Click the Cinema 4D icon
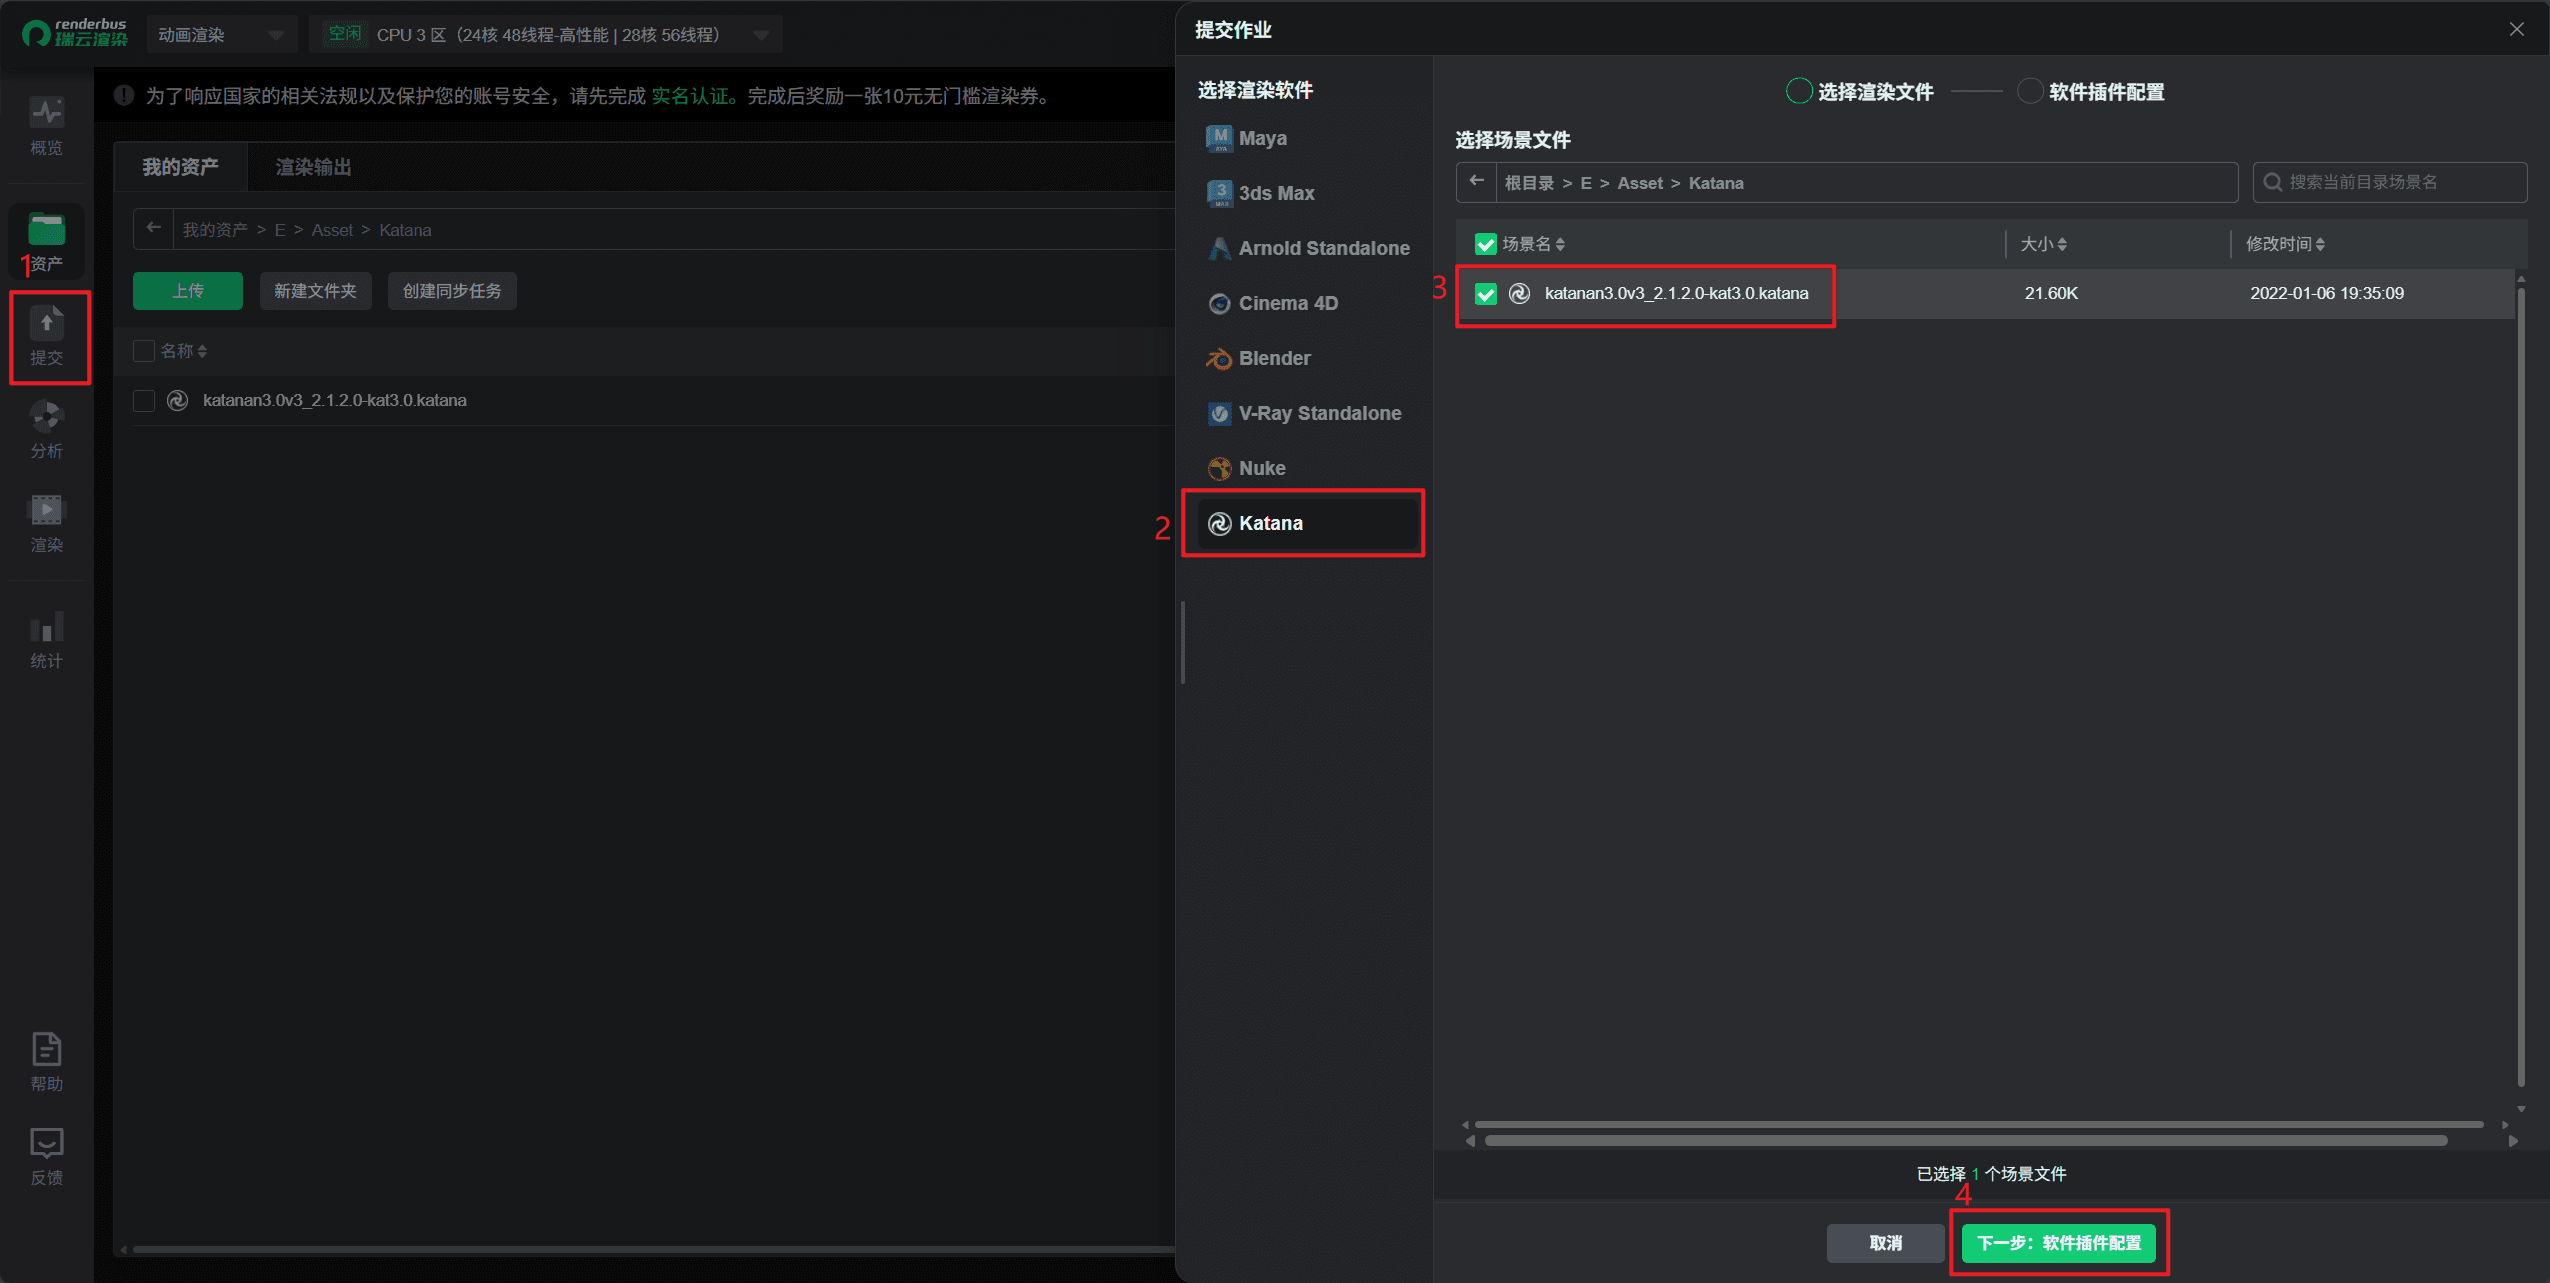The image size is (2550, 1283). pyautogui.click(x=1219, y=303)
